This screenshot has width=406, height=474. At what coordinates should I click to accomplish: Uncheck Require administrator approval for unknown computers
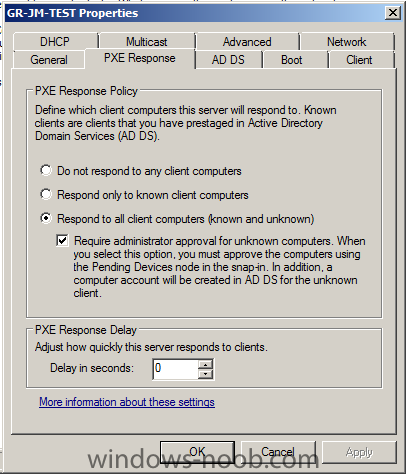62,240
